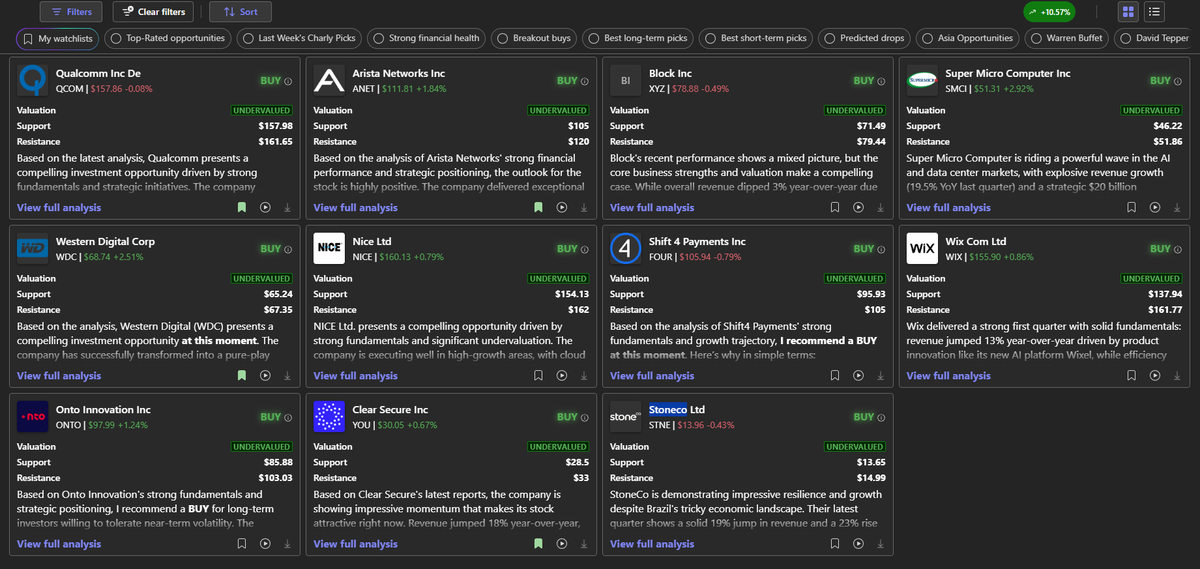Viewport: 1200px width, 569px height.
Task: Select Asia Opportunities filter
Action: coord(967,38)
